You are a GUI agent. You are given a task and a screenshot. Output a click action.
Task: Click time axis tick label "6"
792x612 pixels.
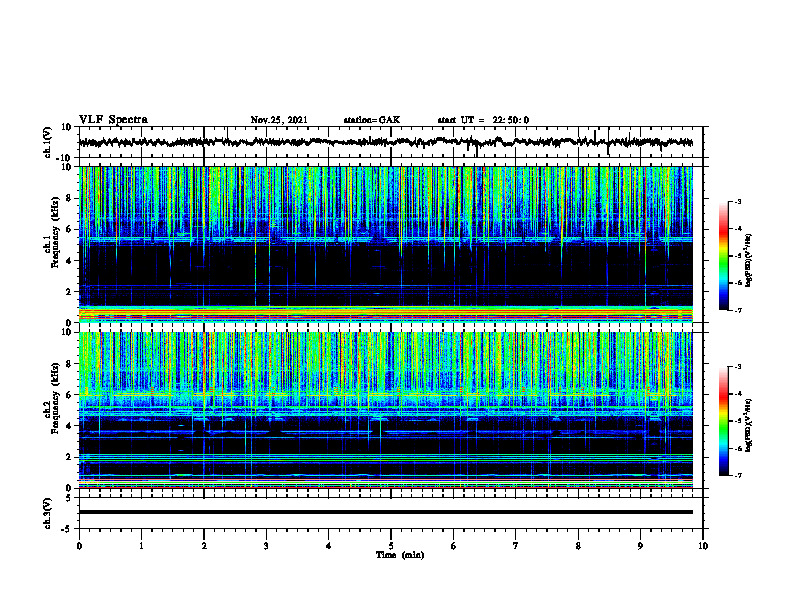[x=454, y=546]
